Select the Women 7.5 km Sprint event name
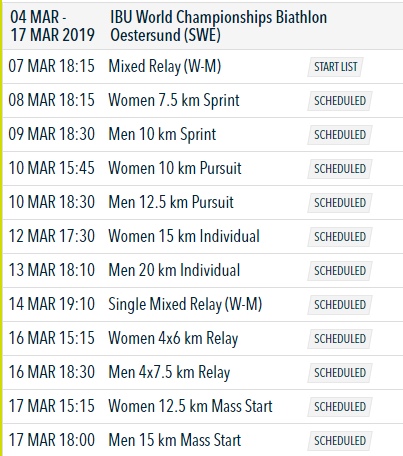Image resolution: width=403 pixels, height=456 pixels. 174,100
